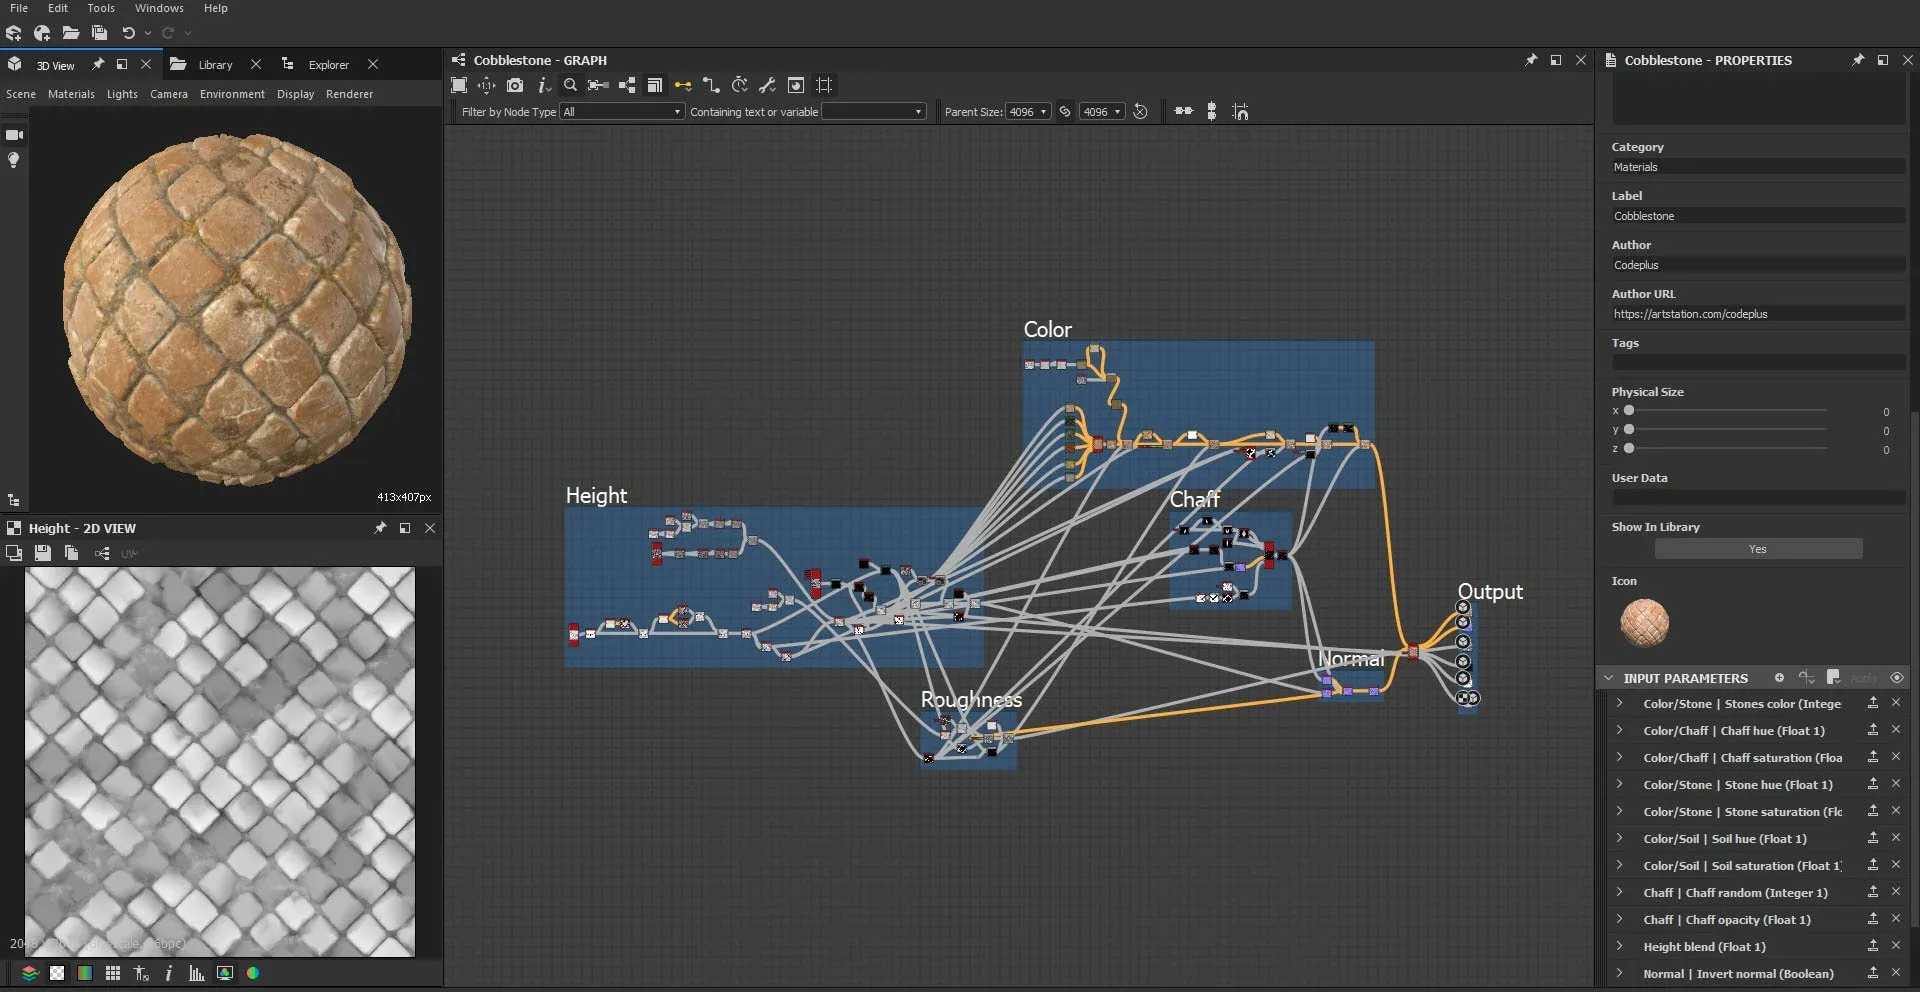Pin the Cobblestone PROPERTIES panel
Screen dimensions: 1920x992
point(1857,60)
